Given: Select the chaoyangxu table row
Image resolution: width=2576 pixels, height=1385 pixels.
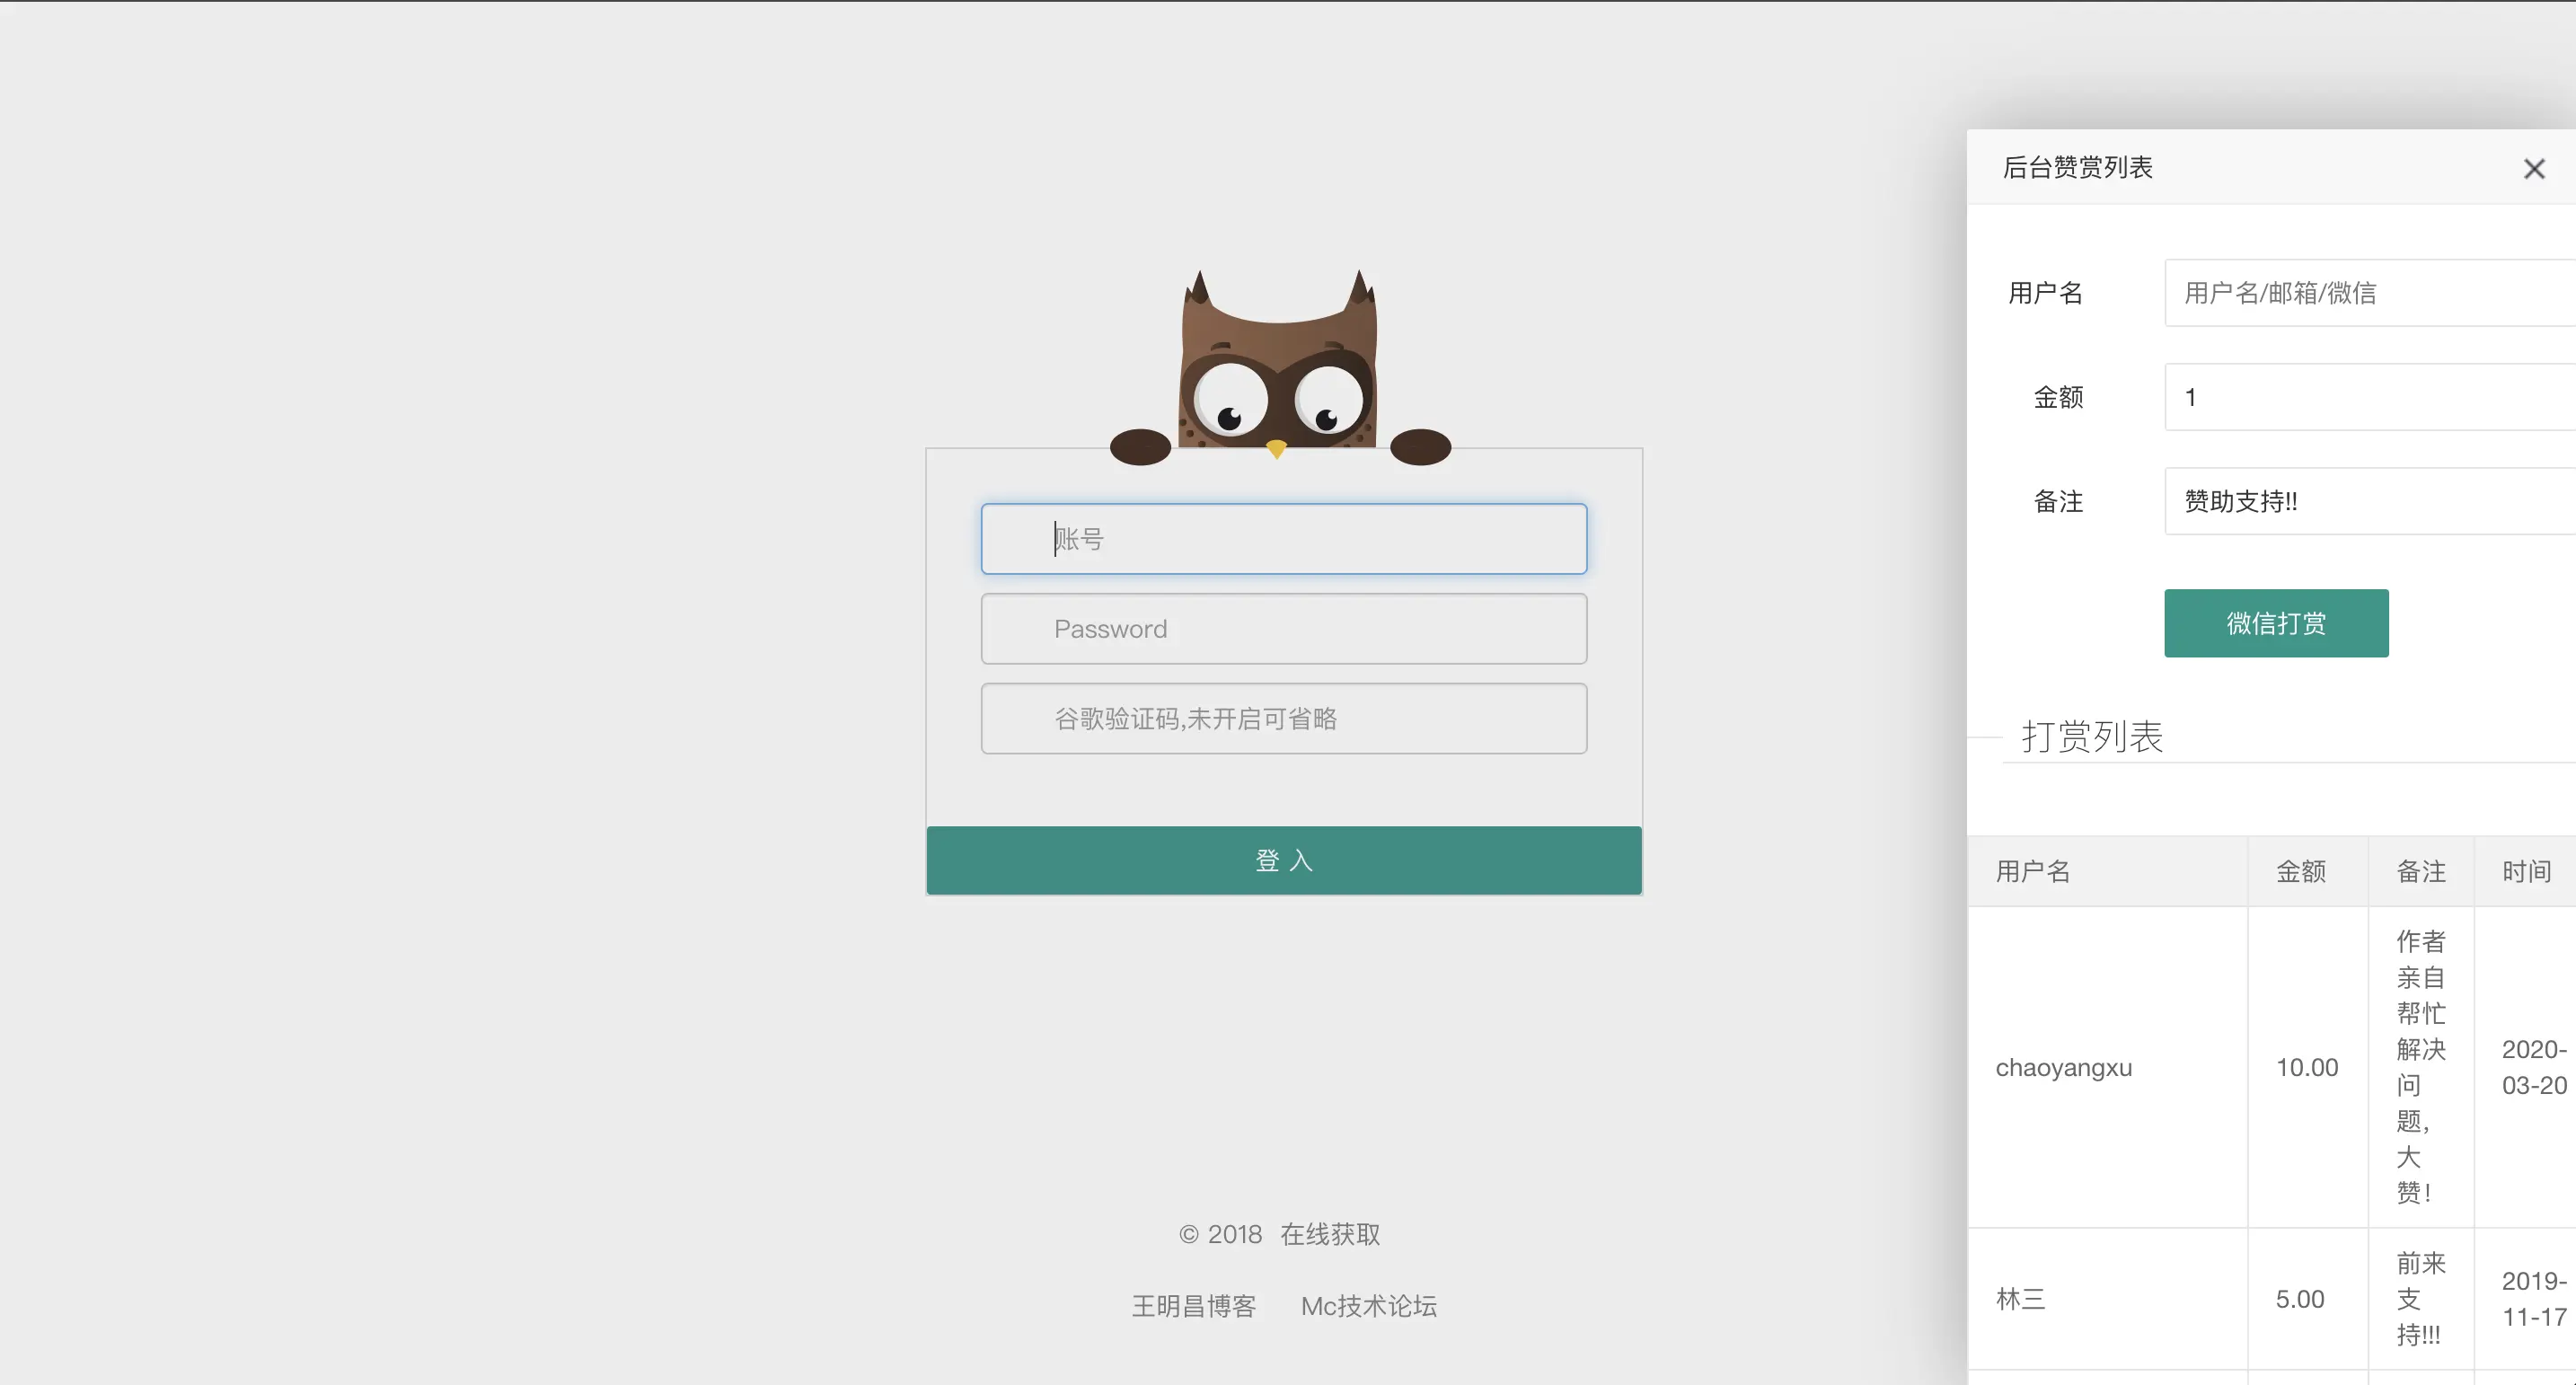Looking at the screenshot, I should click(x=2063, y=1067).
